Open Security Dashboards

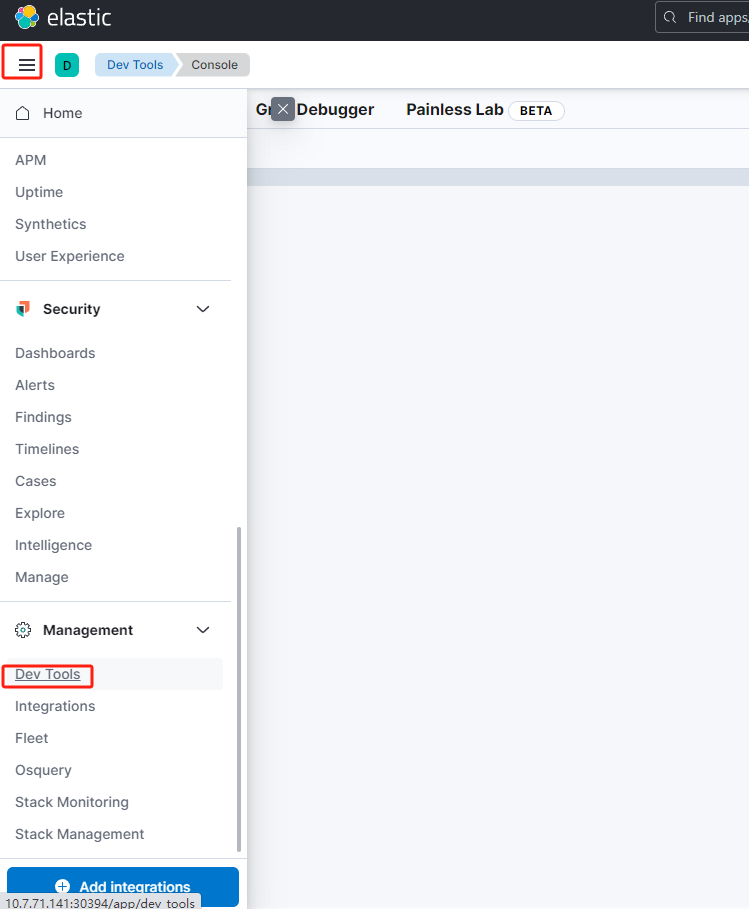coord(55,353)
